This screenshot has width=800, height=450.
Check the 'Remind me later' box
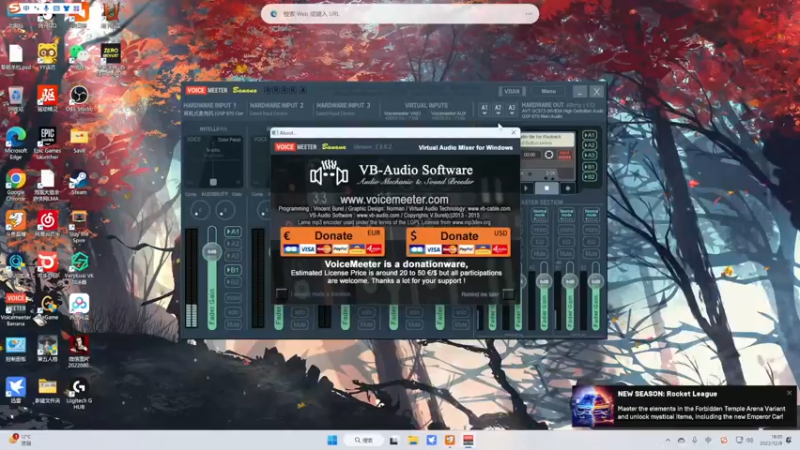[x=508, y=293]
